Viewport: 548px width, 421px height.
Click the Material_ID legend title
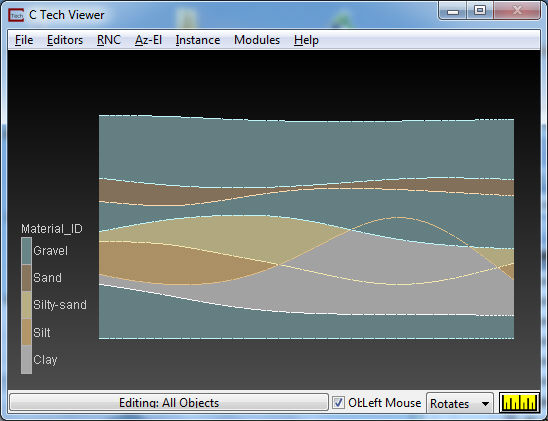click(52, 229)
